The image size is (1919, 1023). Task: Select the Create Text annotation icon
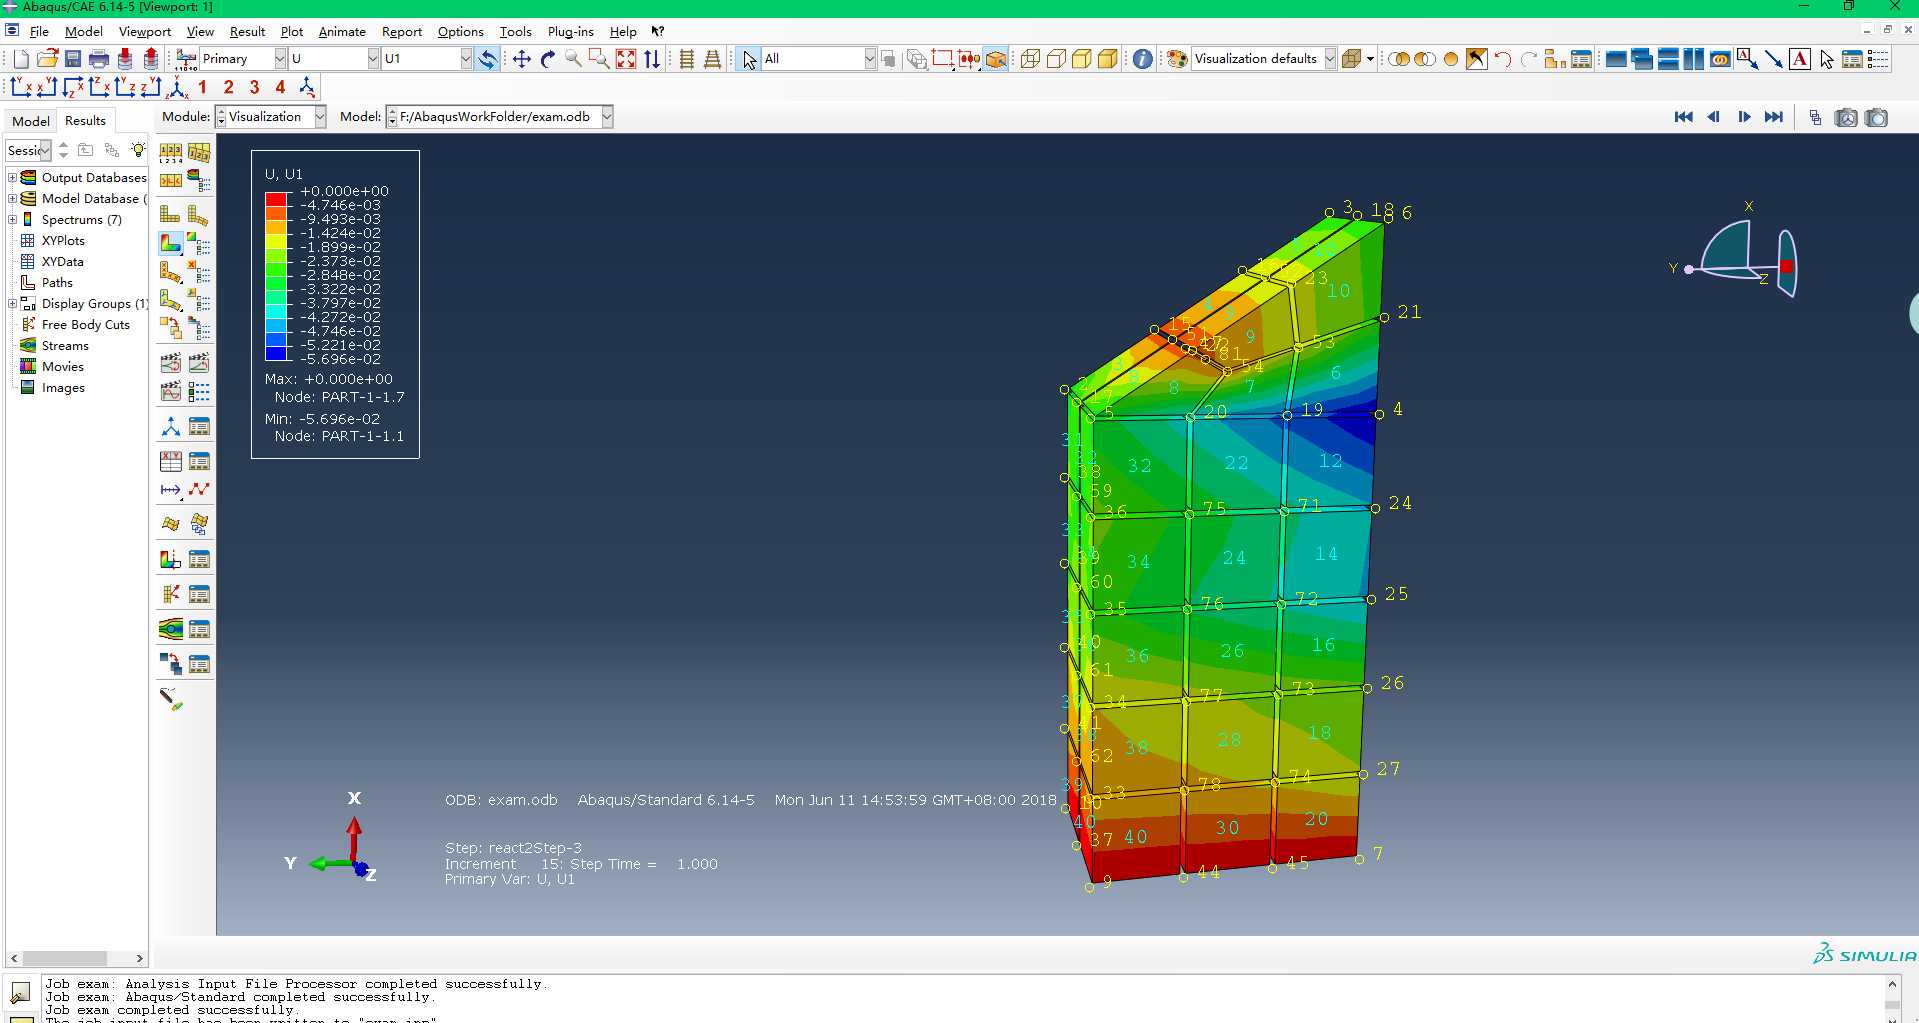[1799, 59]
